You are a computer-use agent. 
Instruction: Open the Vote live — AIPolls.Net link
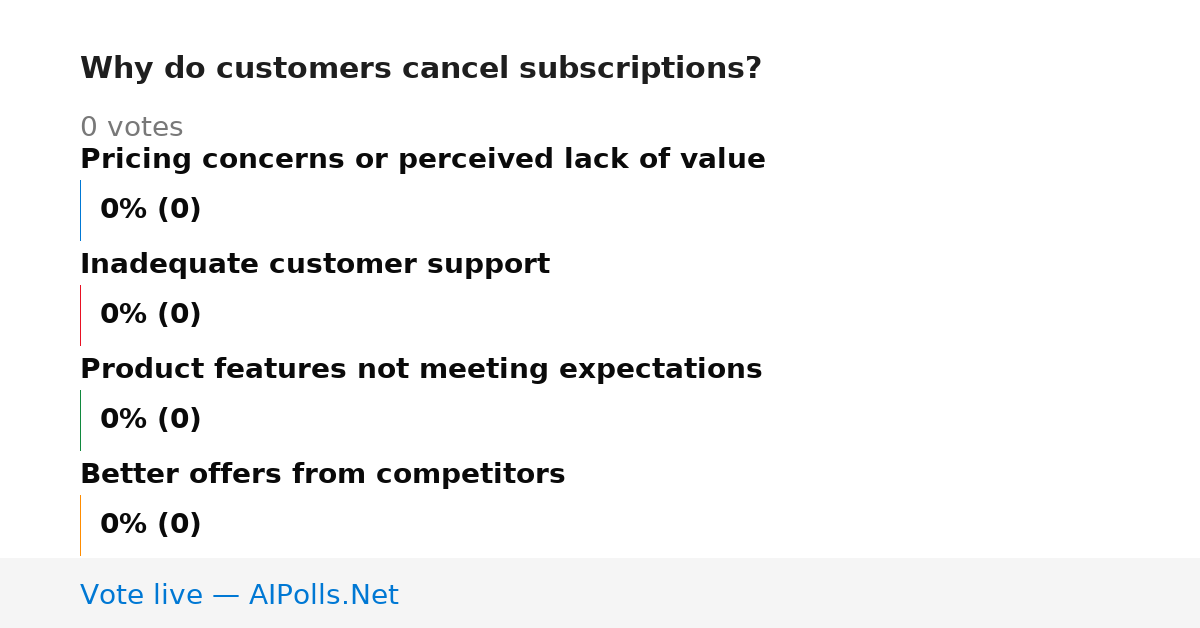239,595
